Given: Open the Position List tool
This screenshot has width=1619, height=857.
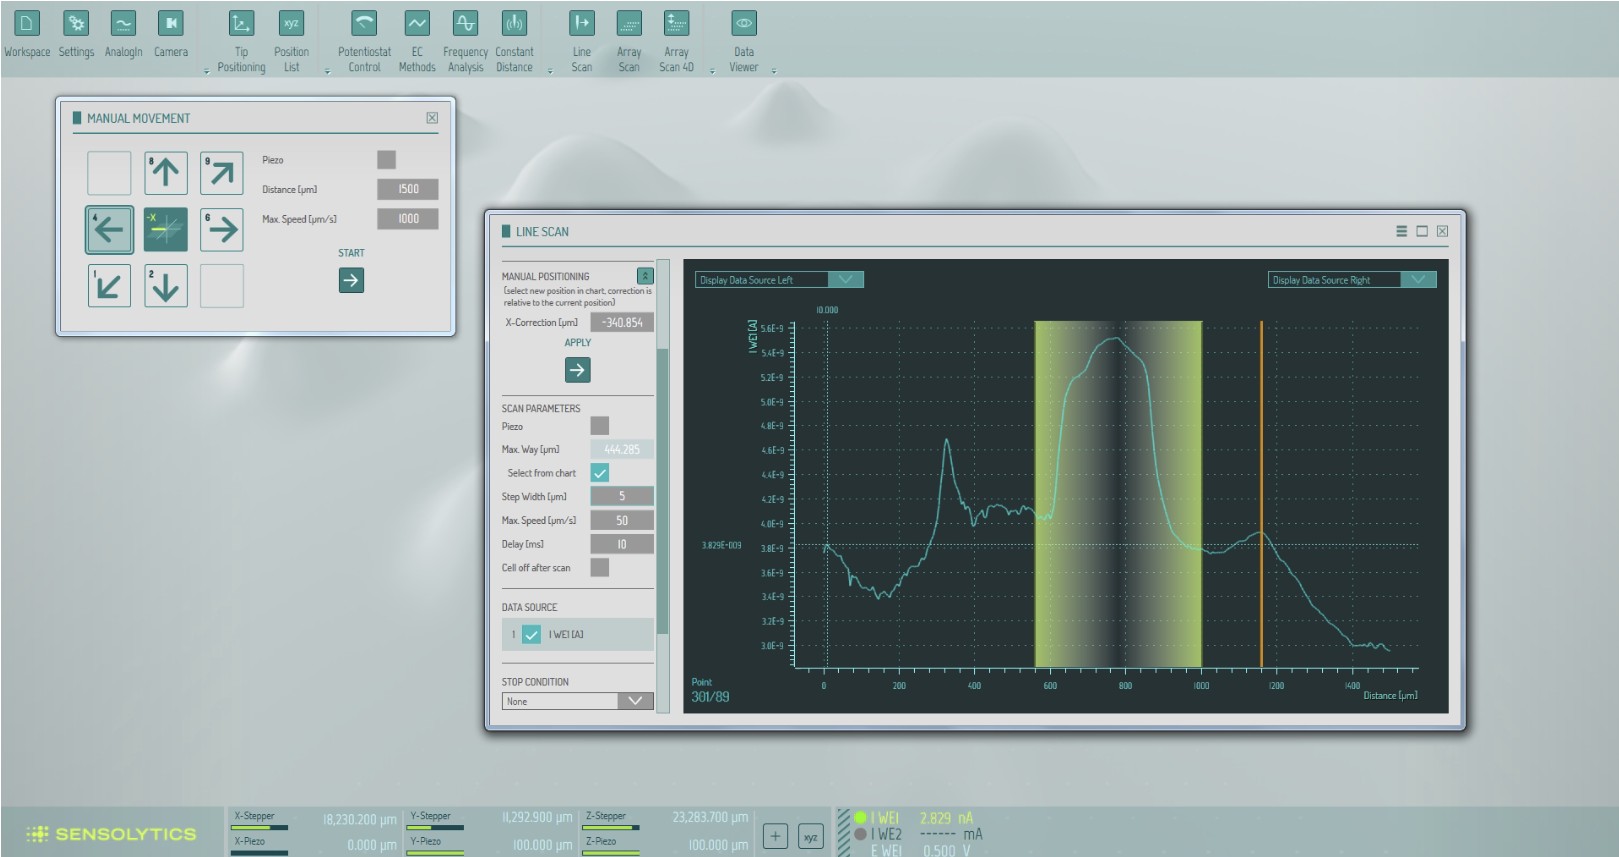Looking at the screenshot, I should [x=291, y=41].
